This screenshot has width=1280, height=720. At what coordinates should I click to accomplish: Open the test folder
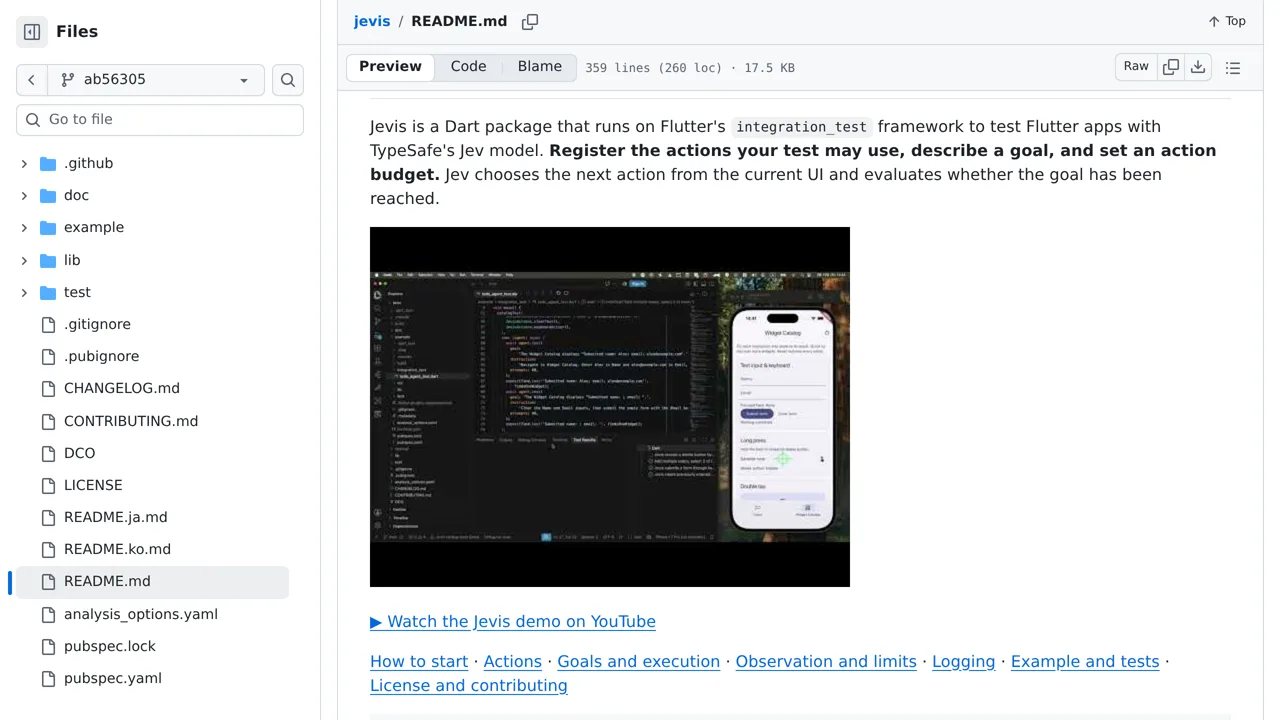(x=77, y=292)
